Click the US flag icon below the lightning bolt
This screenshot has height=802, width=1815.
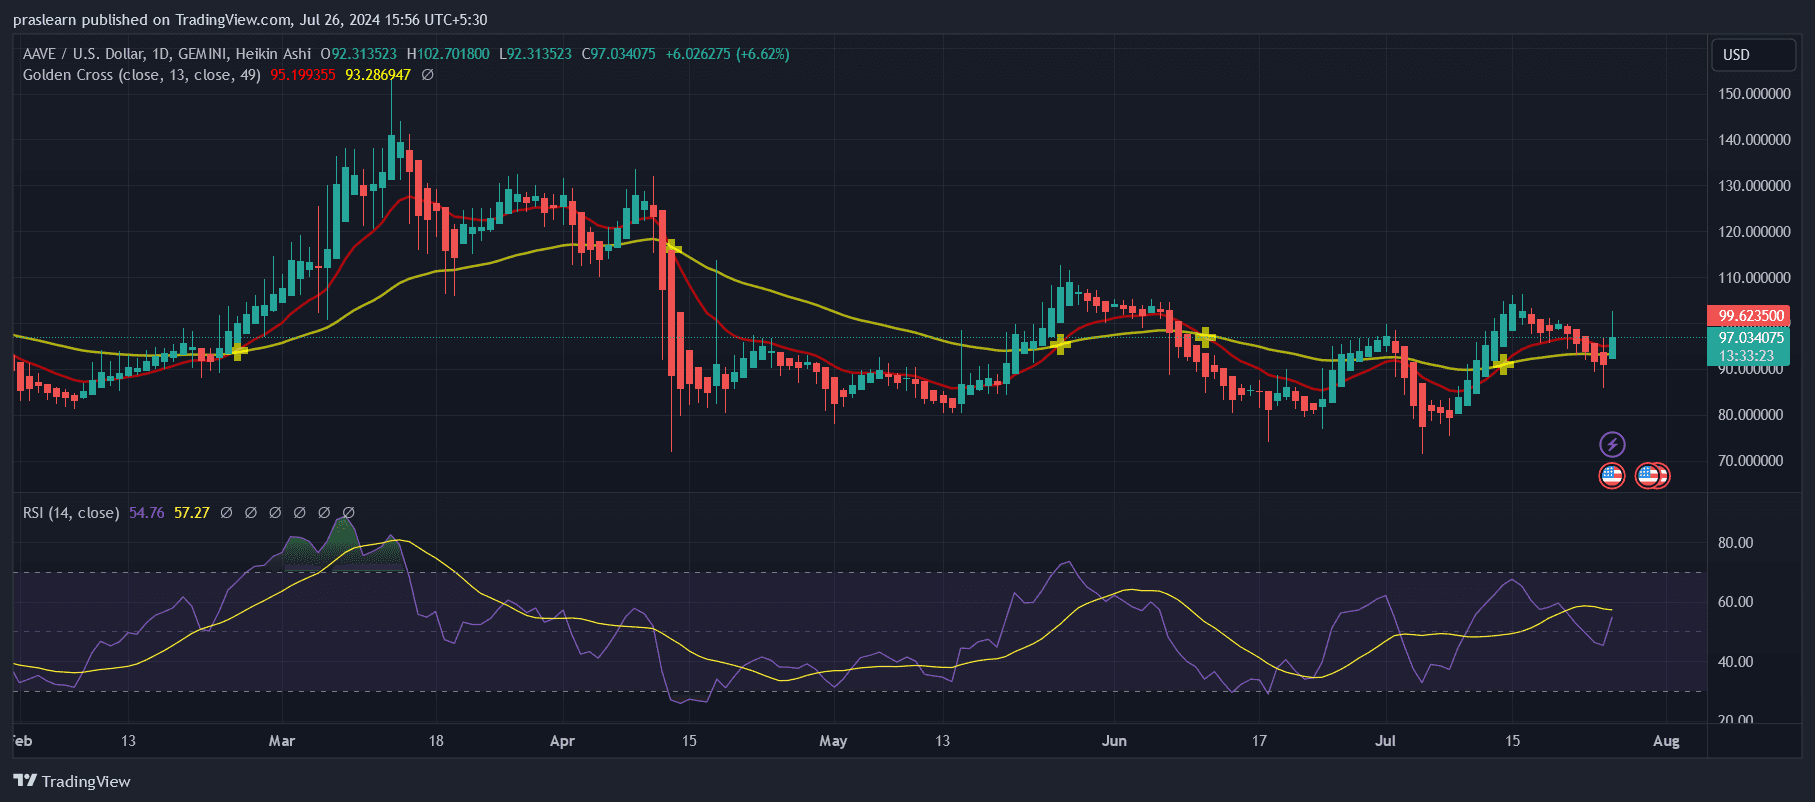(1612, 476)
